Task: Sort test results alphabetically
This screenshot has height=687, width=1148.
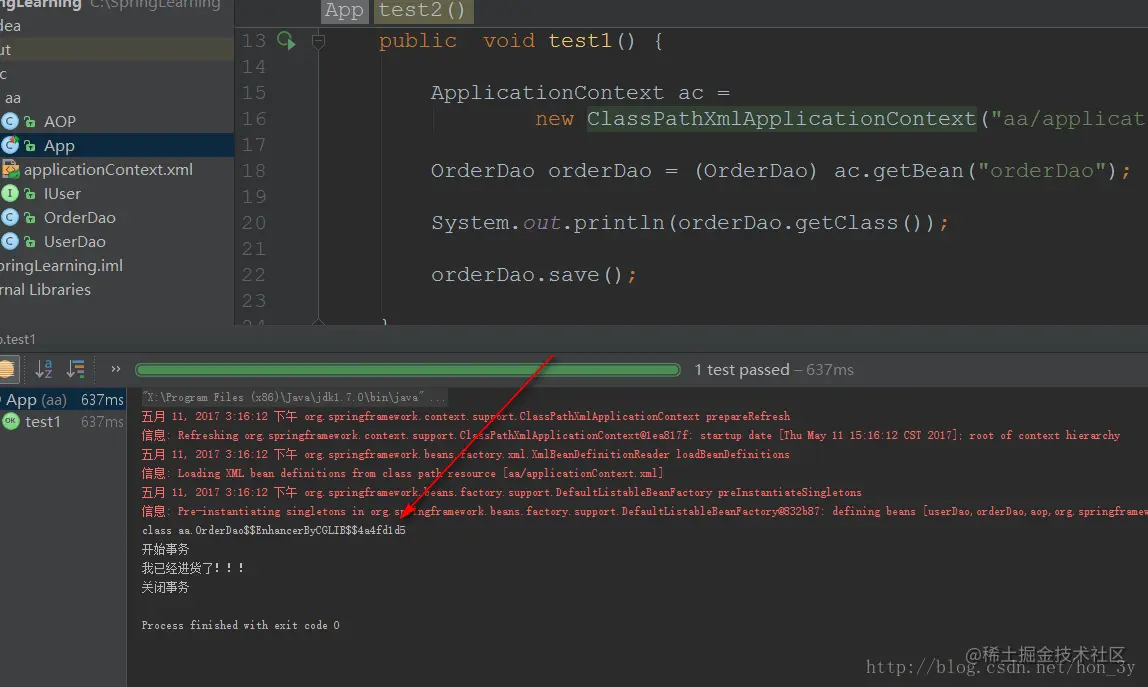Action: [44, 369]
